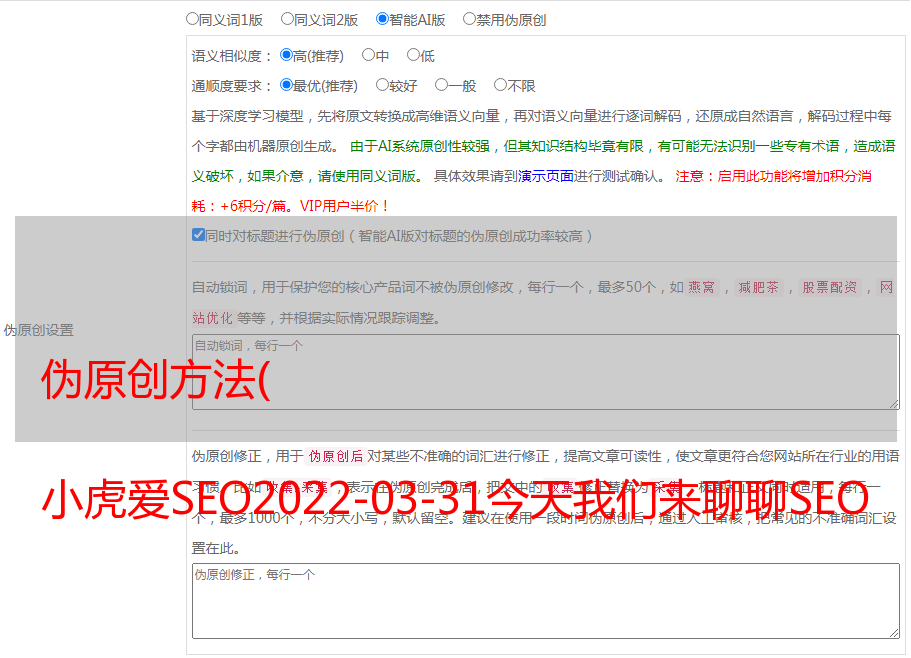Viewport: 911px width, 658px height.
Task: Click the 伪原创设置 section label
Action: click(39, 330)
